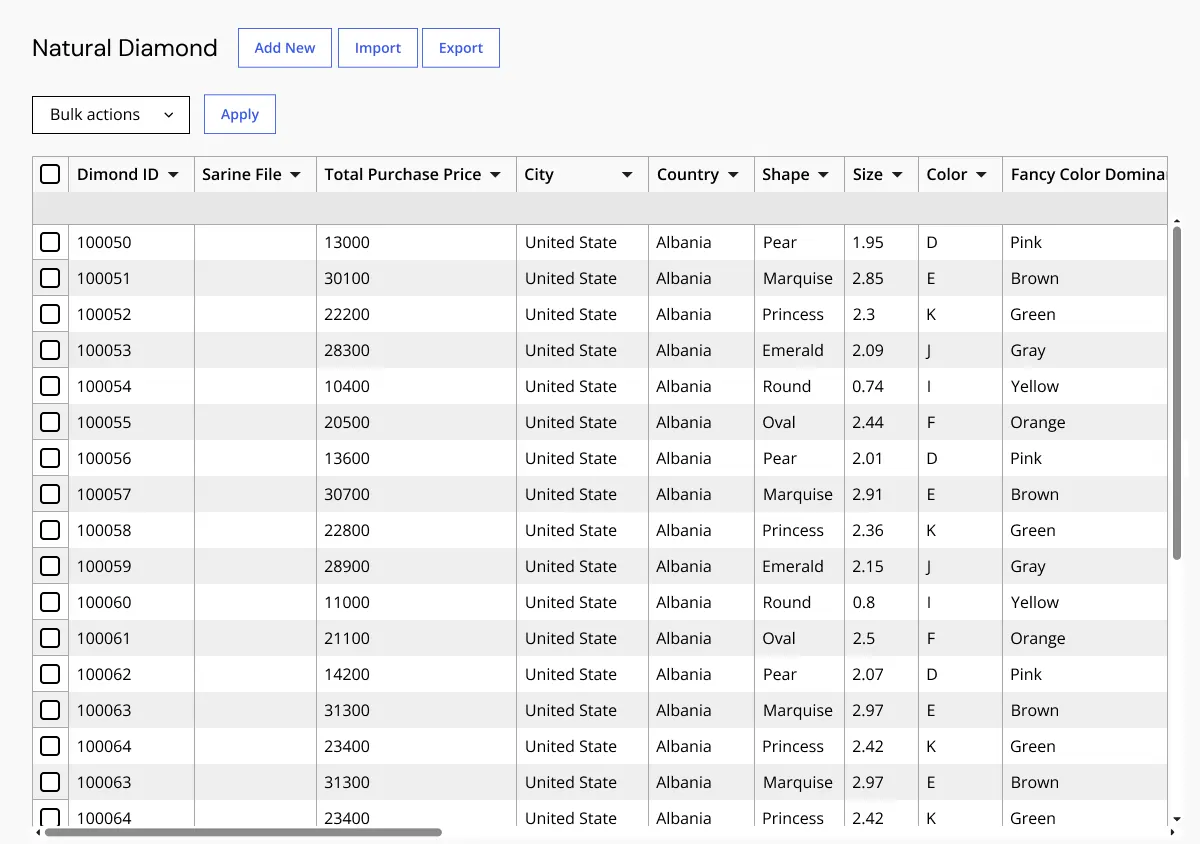The height and width of the screenshot is (844, 1200).
Task: Tick the select-all checkbox in header
Action: pos(50,174)
